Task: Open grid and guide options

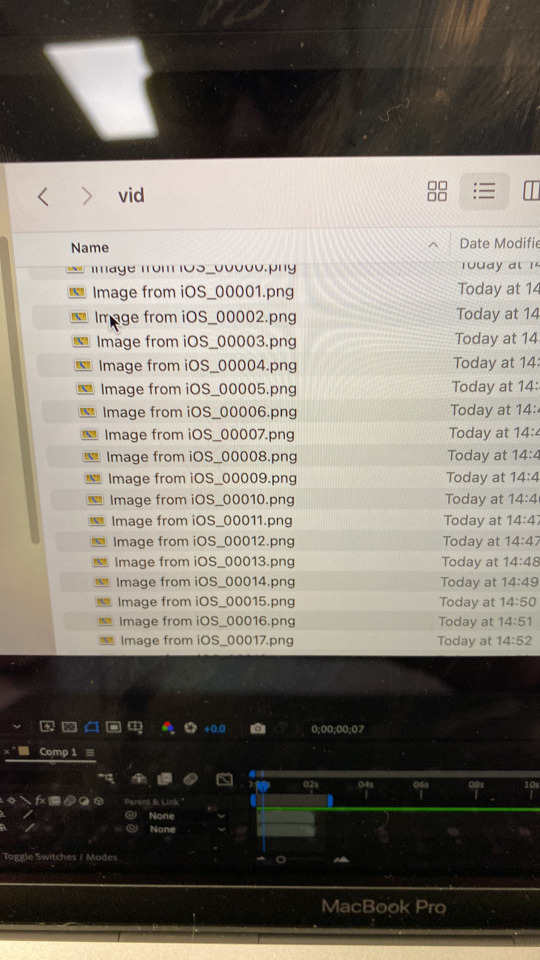Action: 135,727
